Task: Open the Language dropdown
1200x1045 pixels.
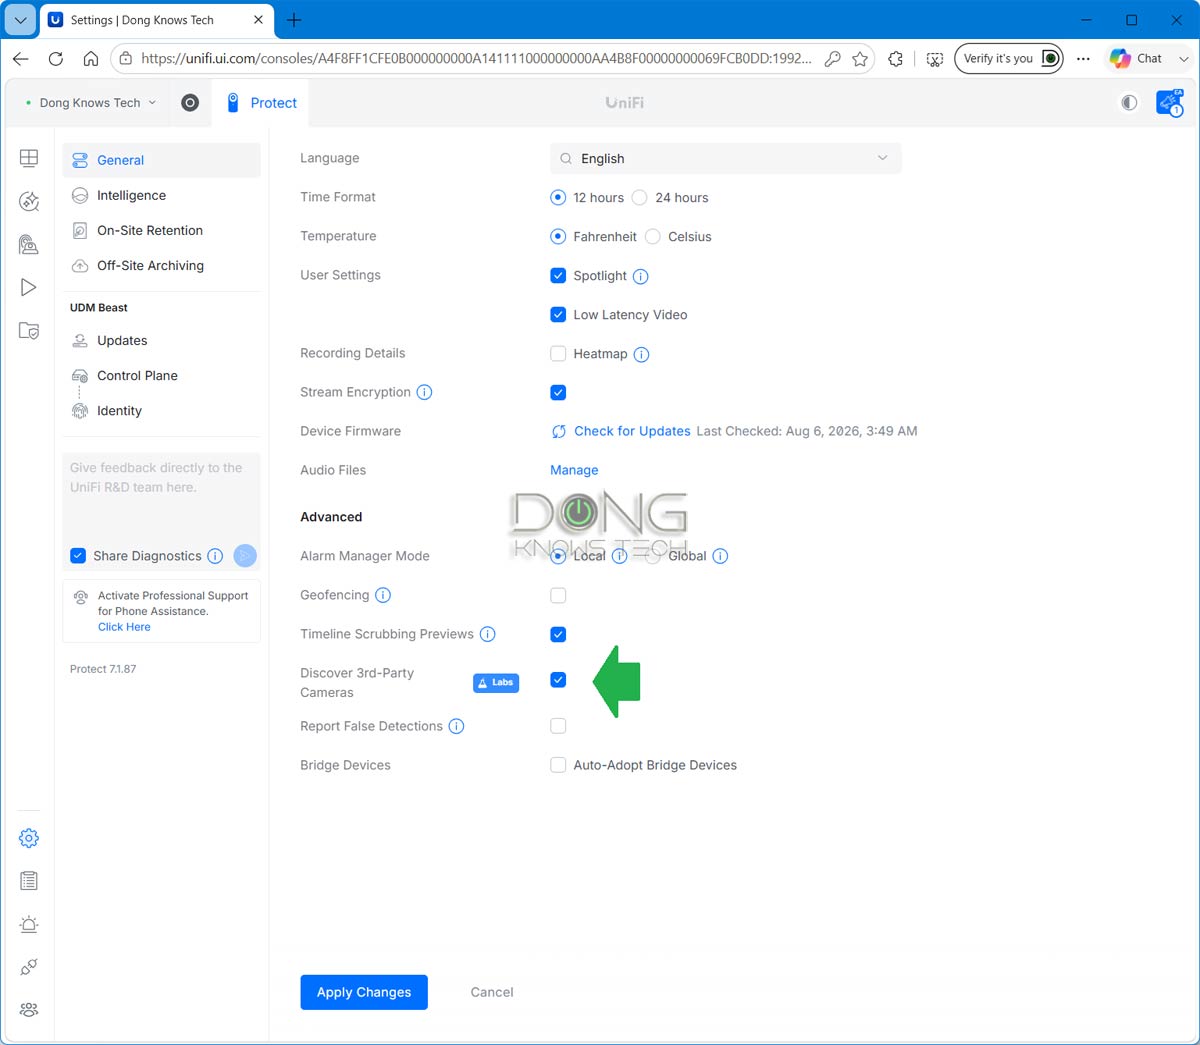Action: pos(725,159)
